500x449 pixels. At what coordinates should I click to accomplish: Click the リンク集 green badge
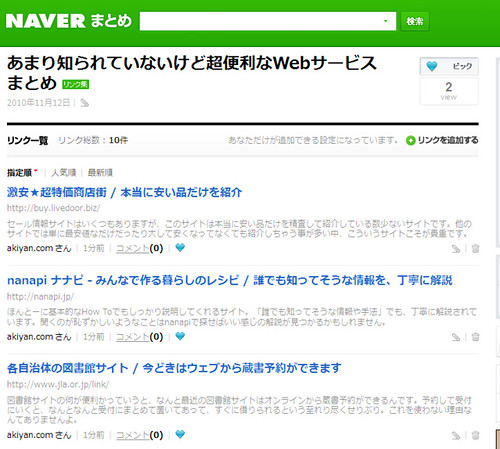point(76,84)
